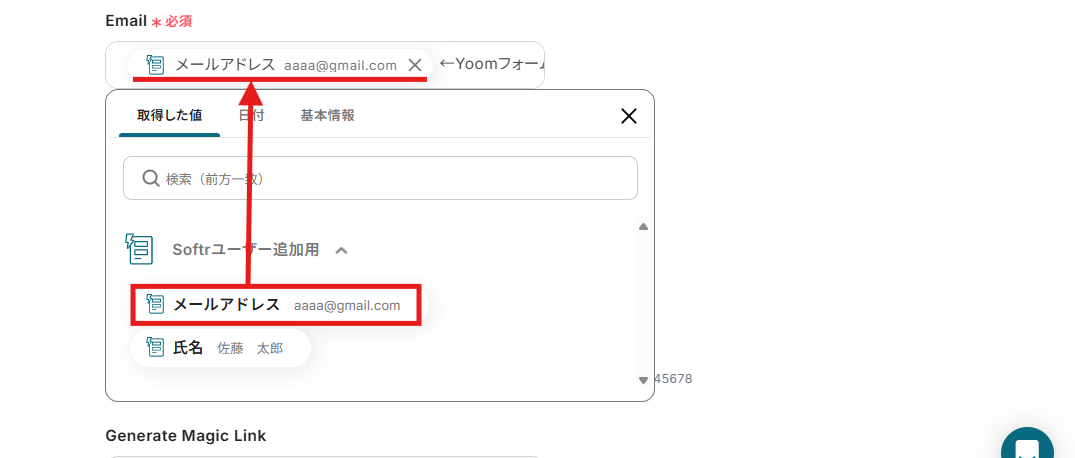Image resolution: width=1075 pixels, height=458 pixels.
Task: Click the Email field text ←Yoomフォー
Action: tap(492, 65)
